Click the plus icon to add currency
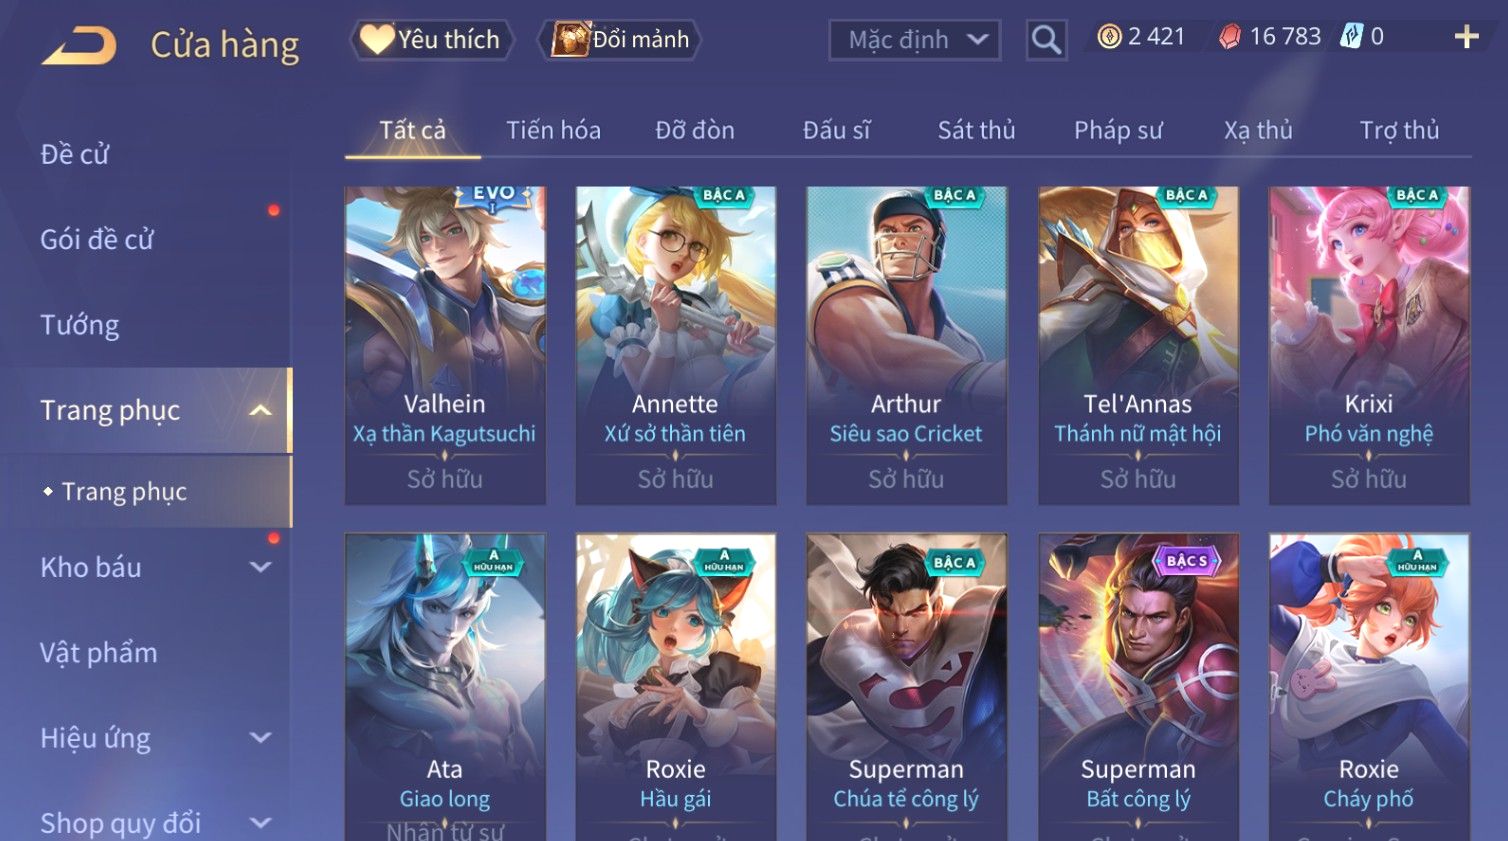This screenshot has width=1508, height=841. point(1466,37)
